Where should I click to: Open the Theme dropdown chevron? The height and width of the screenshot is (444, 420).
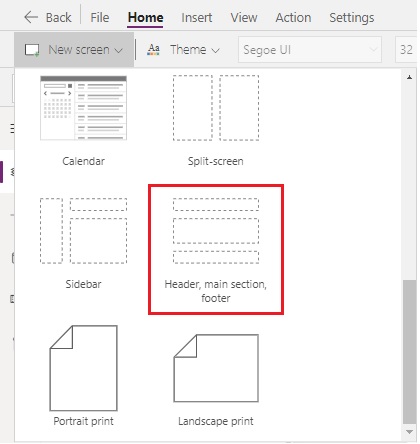(x=216, y=51)
